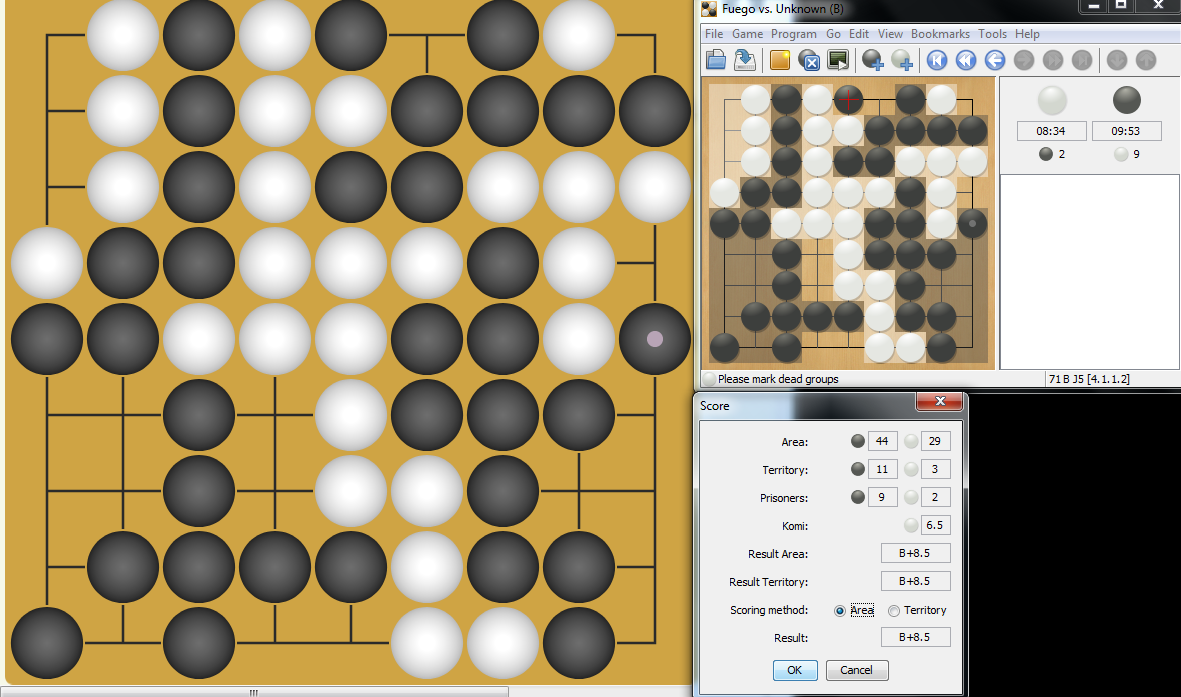Select the setup white stone tool
Viewport: 1181px width, 697px height.
tap(902, 60)
